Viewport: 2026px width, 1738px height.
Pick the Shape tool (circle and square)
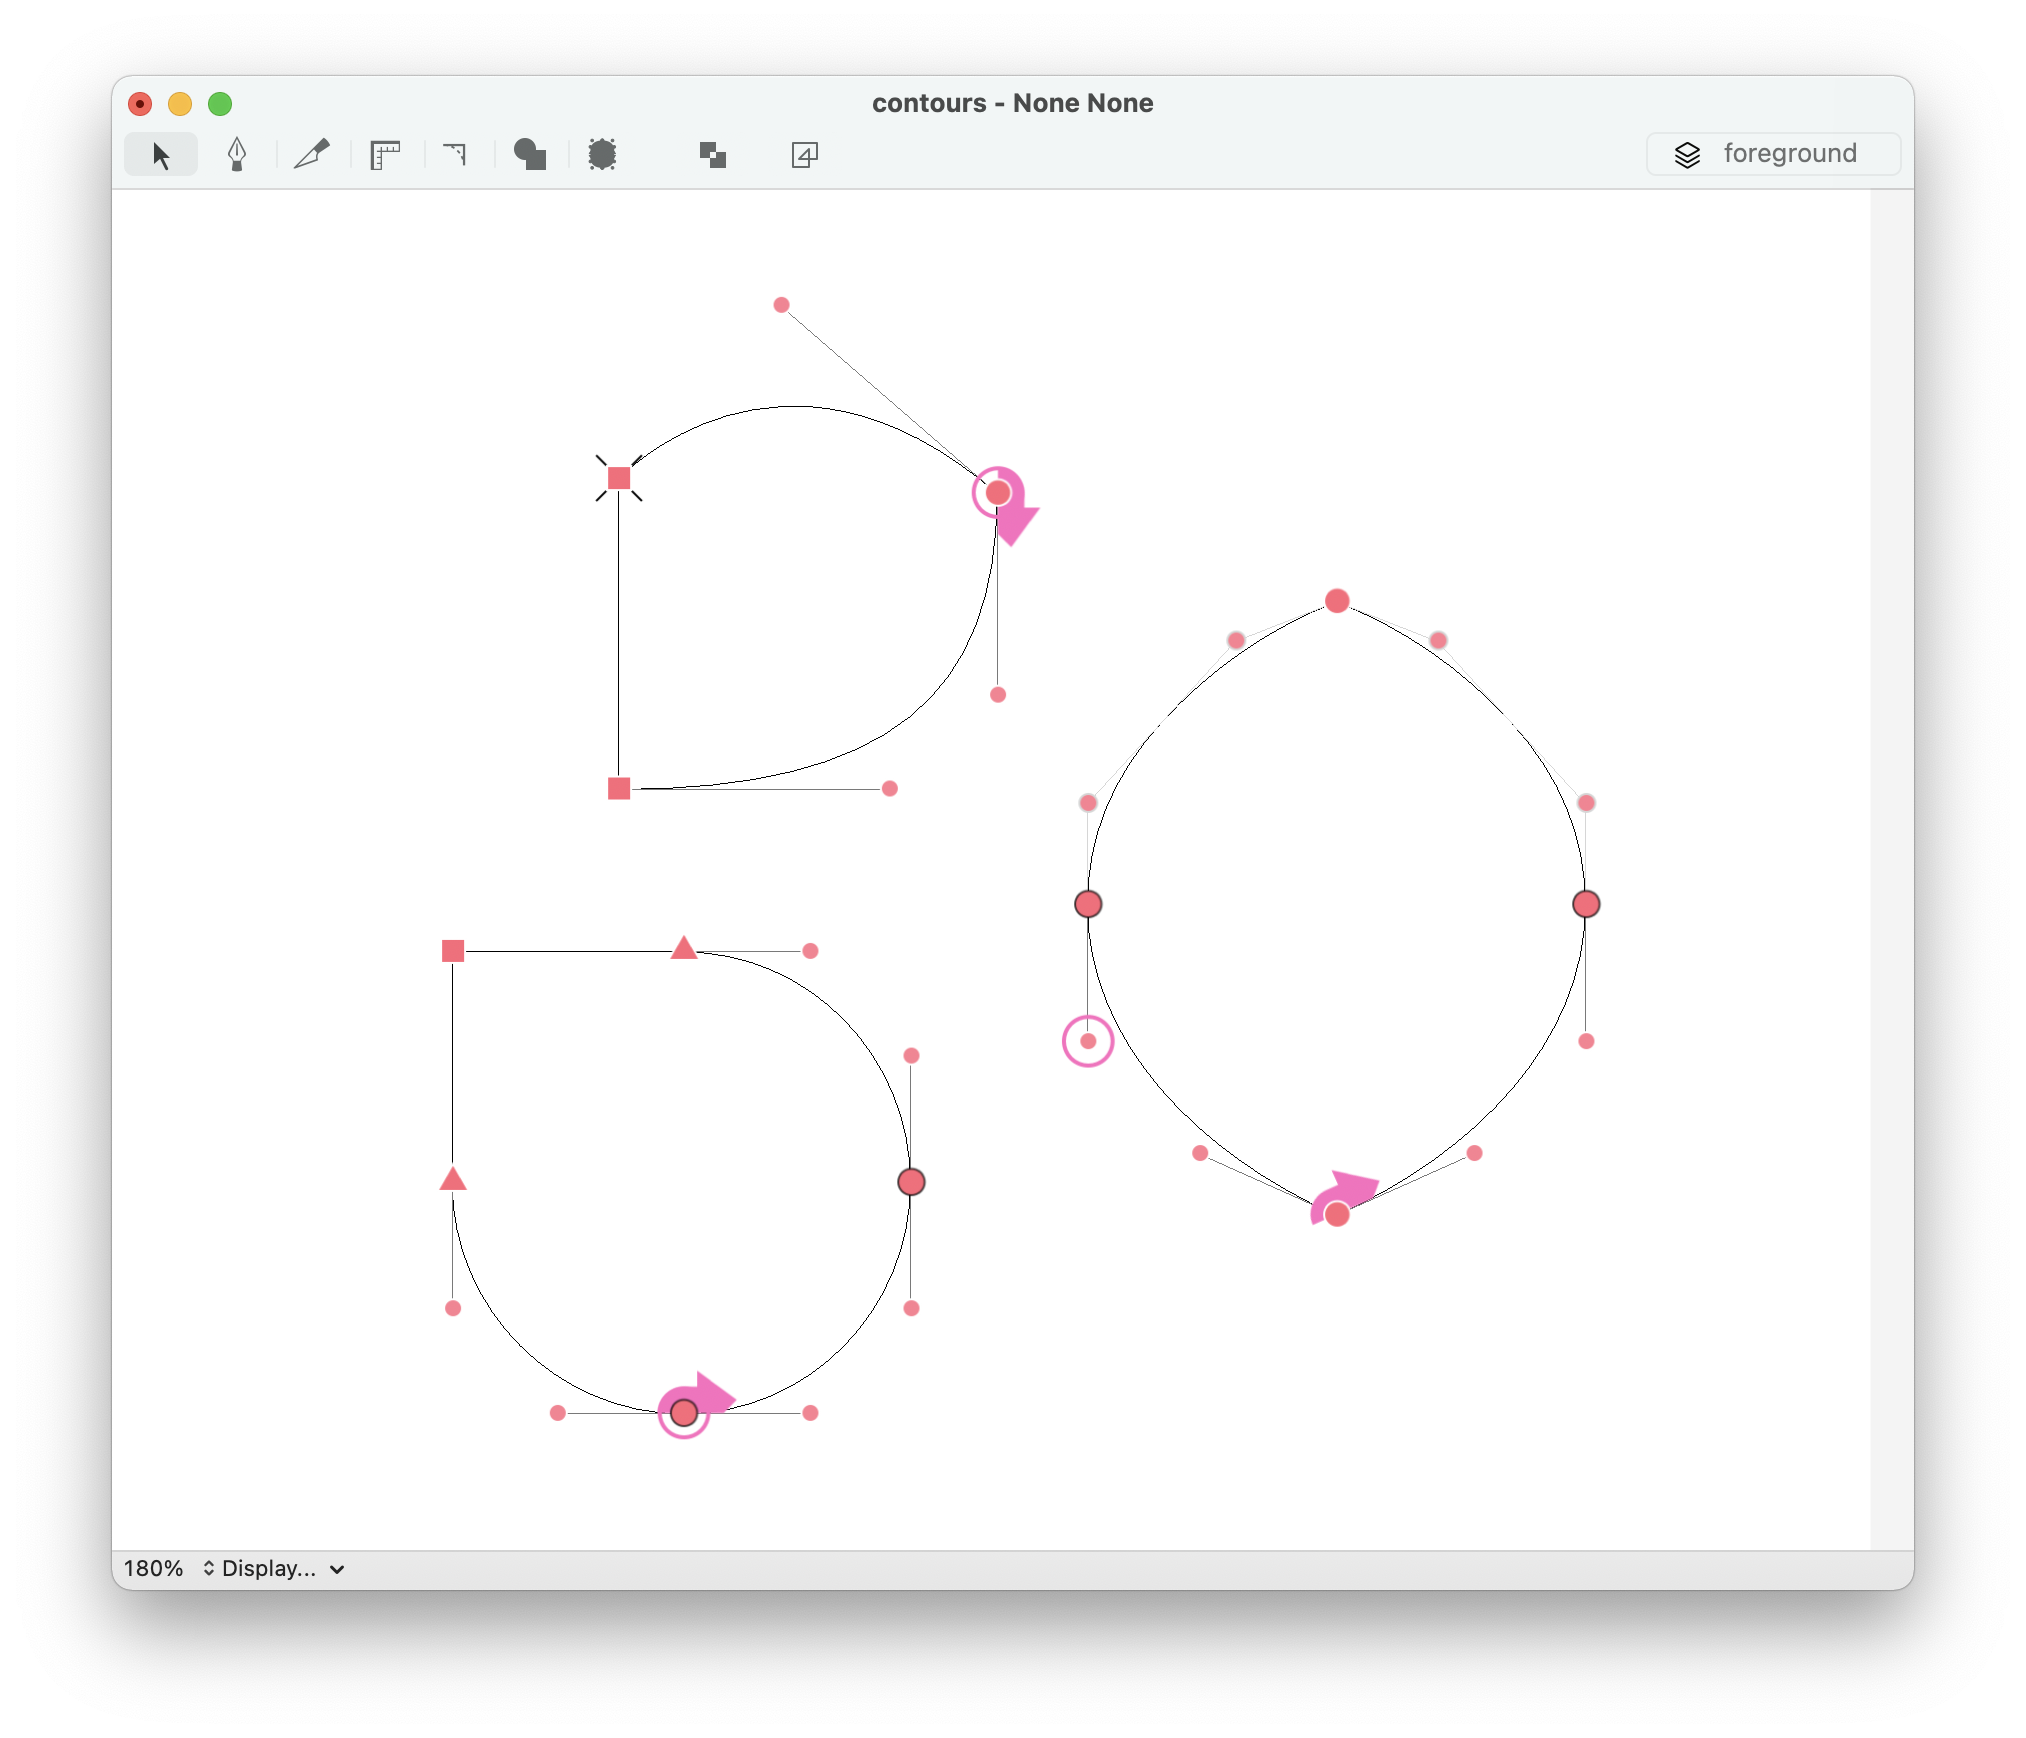click(x=530, y=154)
